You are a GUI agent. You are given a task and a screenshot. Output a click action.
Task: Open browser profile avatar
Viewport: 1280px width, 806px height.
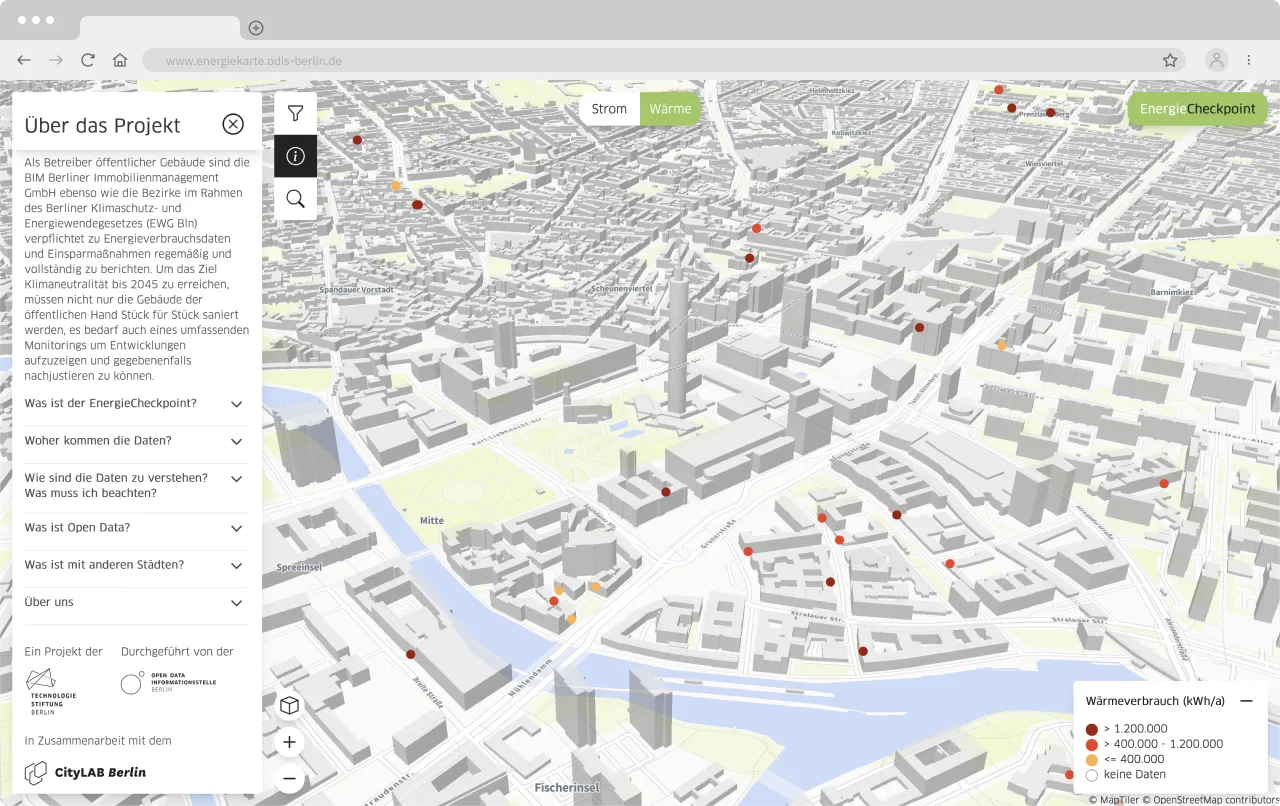pyautogui.click(x=1217, y=60)
